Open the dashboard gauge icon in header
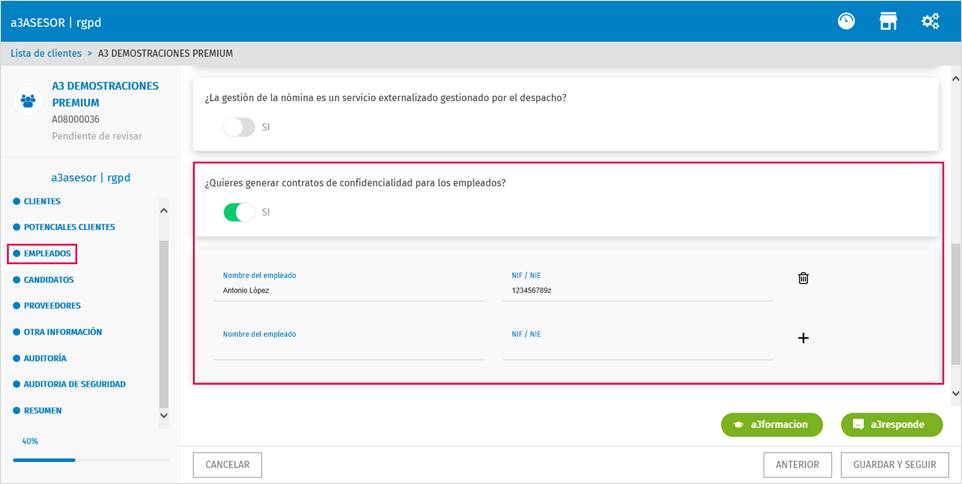This screenshot has width=962, height=484. 846,21
